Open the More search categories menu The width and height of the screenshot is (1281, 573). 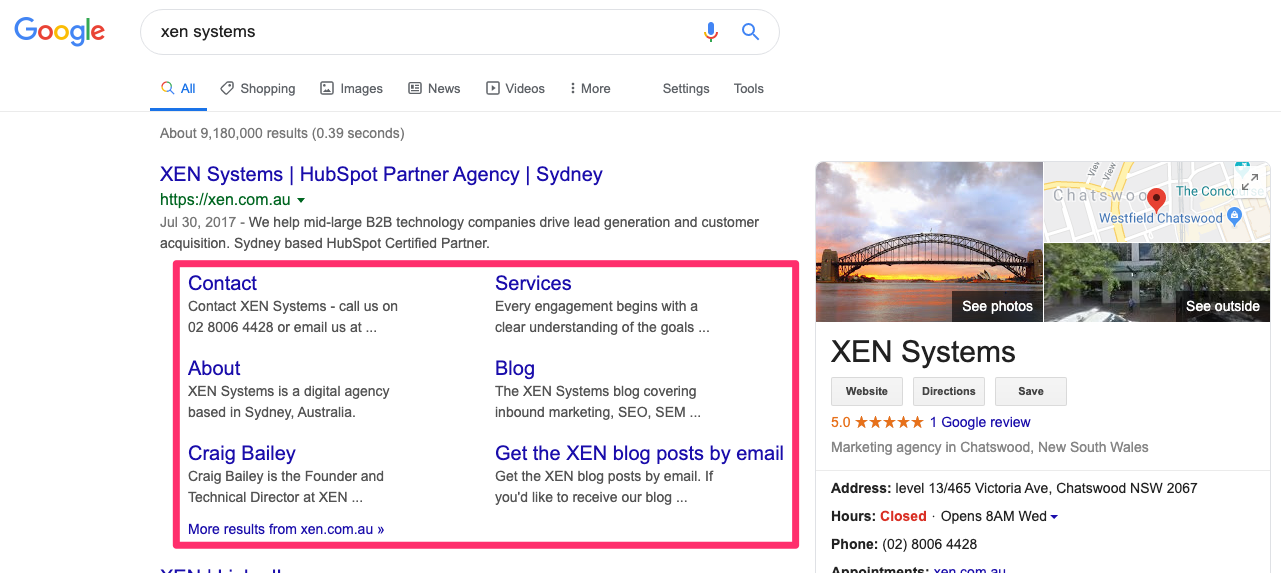point(590,88)
